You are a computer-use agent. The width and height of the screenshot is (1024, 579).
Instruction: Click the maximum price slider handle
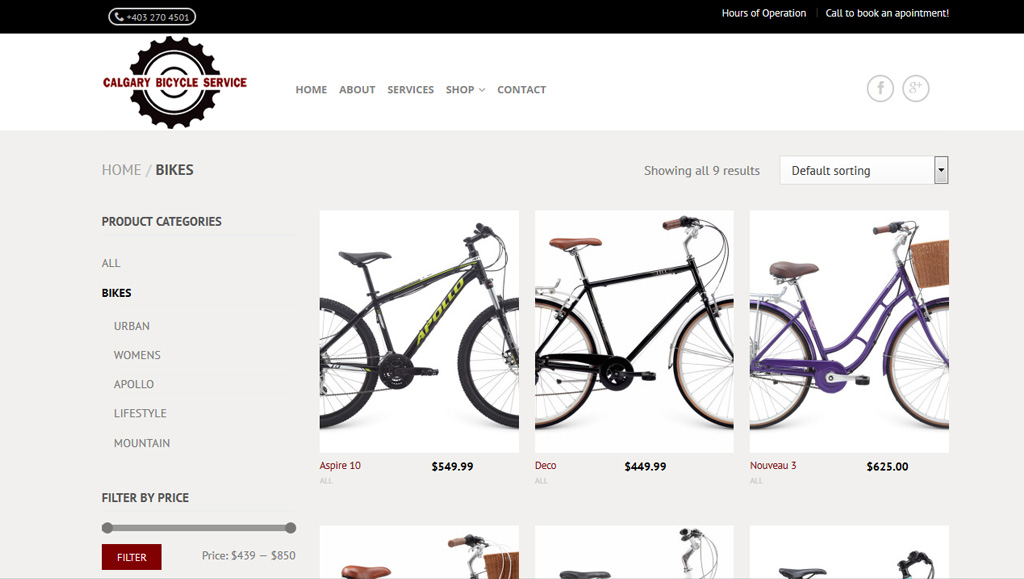(291, 527)
